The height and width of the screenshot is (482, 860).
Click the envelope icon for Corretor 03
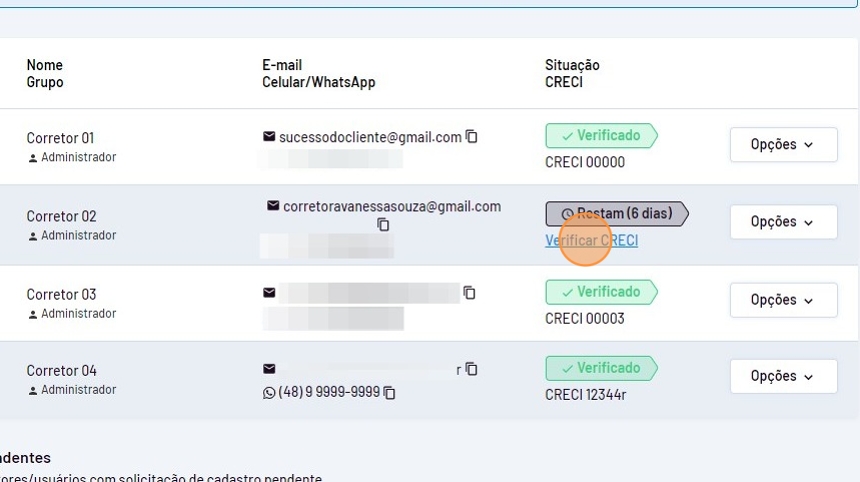coord(269,293)
